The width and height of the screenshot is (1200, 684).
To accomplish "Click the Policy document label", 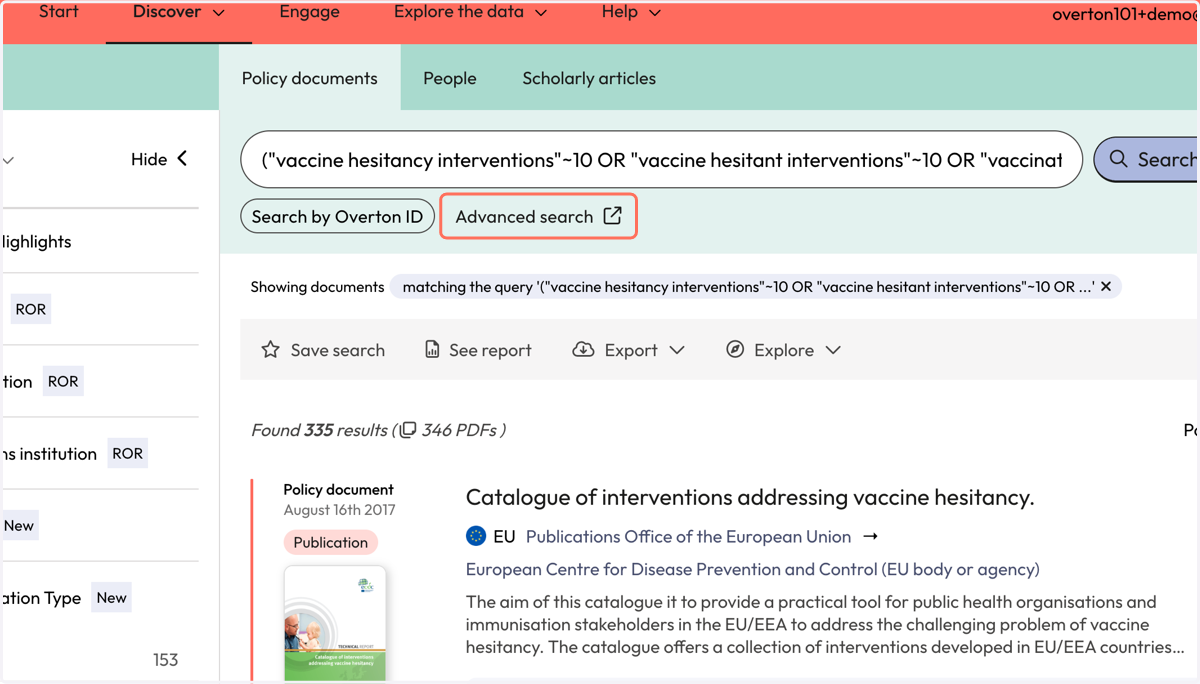I will pyautogui.click(x=338, y=490).
